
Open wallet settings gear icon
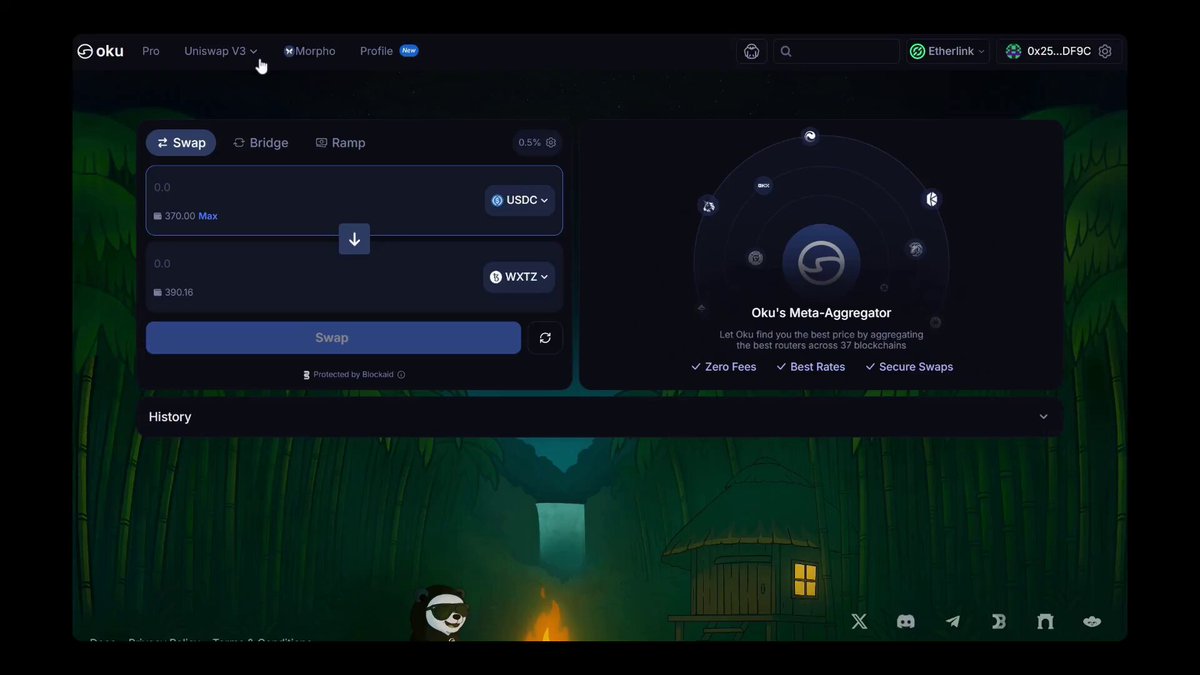tap(1105, 51)
